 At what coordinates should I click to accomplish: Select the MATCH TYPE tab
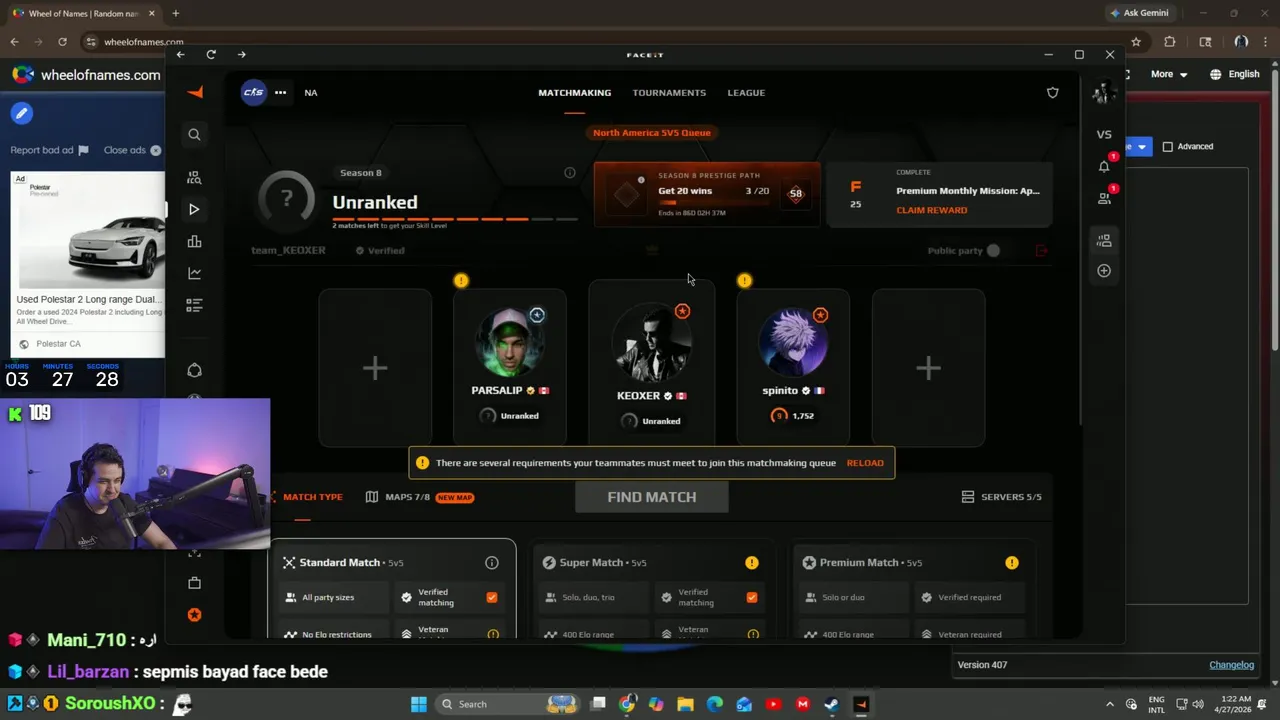pos(305,497)
